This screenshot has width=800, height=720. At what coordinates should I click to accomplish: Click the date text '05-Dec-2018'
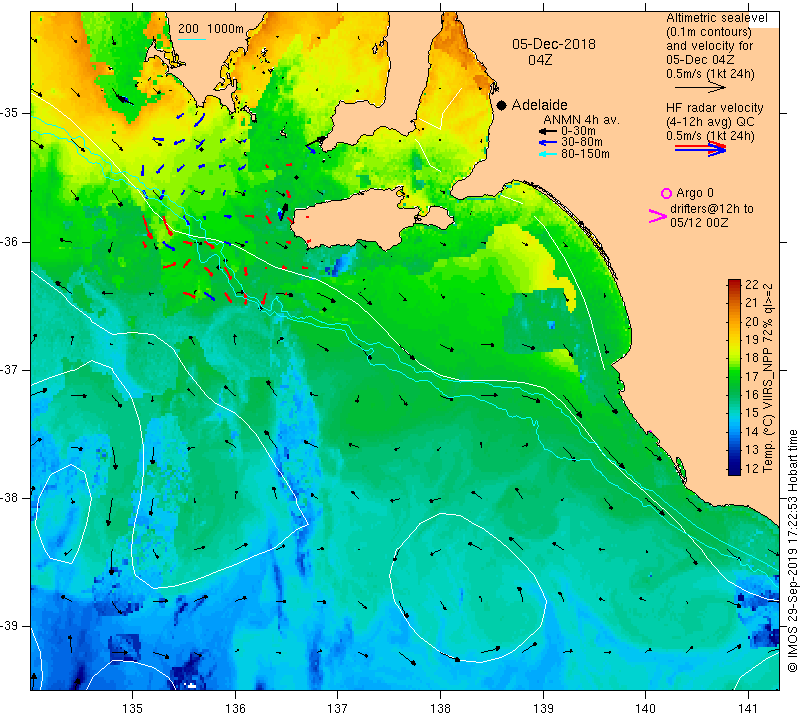[554, 44]
